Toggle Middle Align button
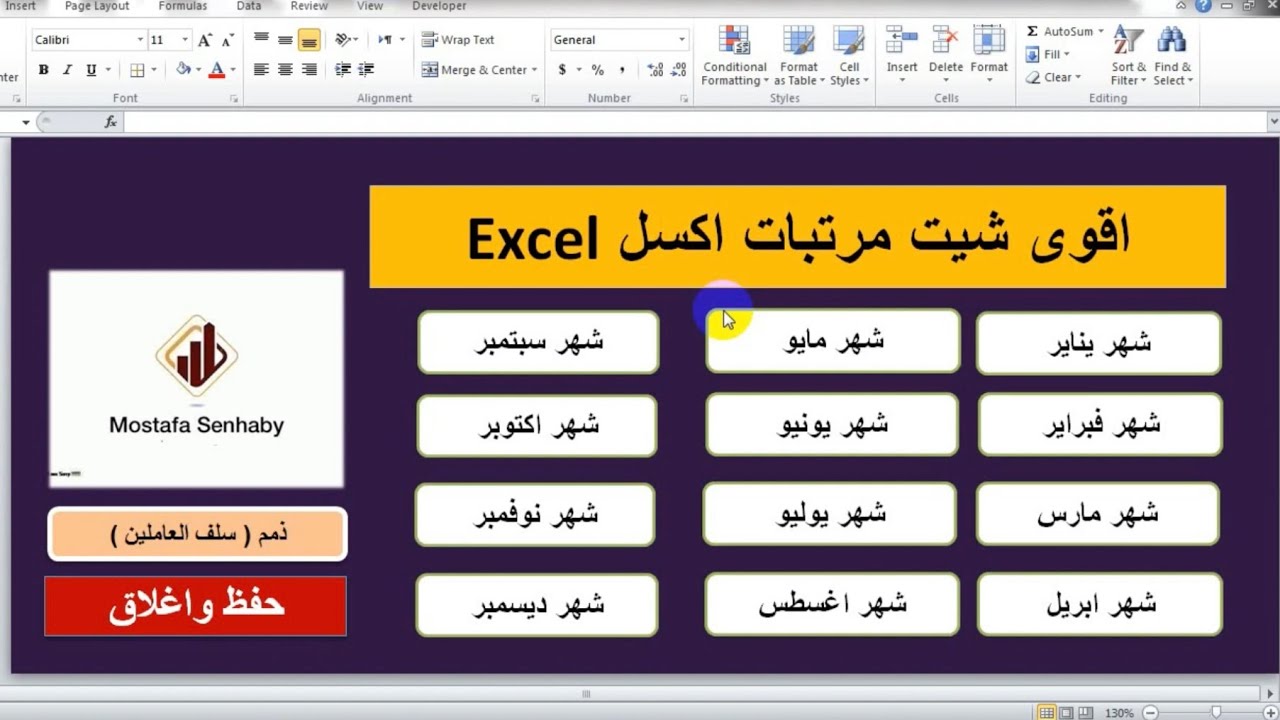This screenshot has height=720, width=1280. tap(285, 40)
